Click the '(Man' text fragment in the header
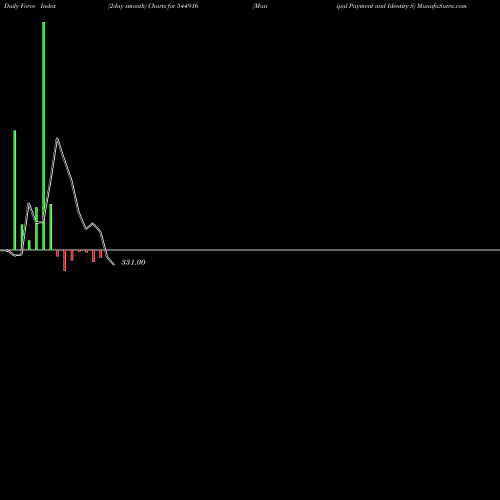Screen dimensions: 500x500 tap(260, 6)
